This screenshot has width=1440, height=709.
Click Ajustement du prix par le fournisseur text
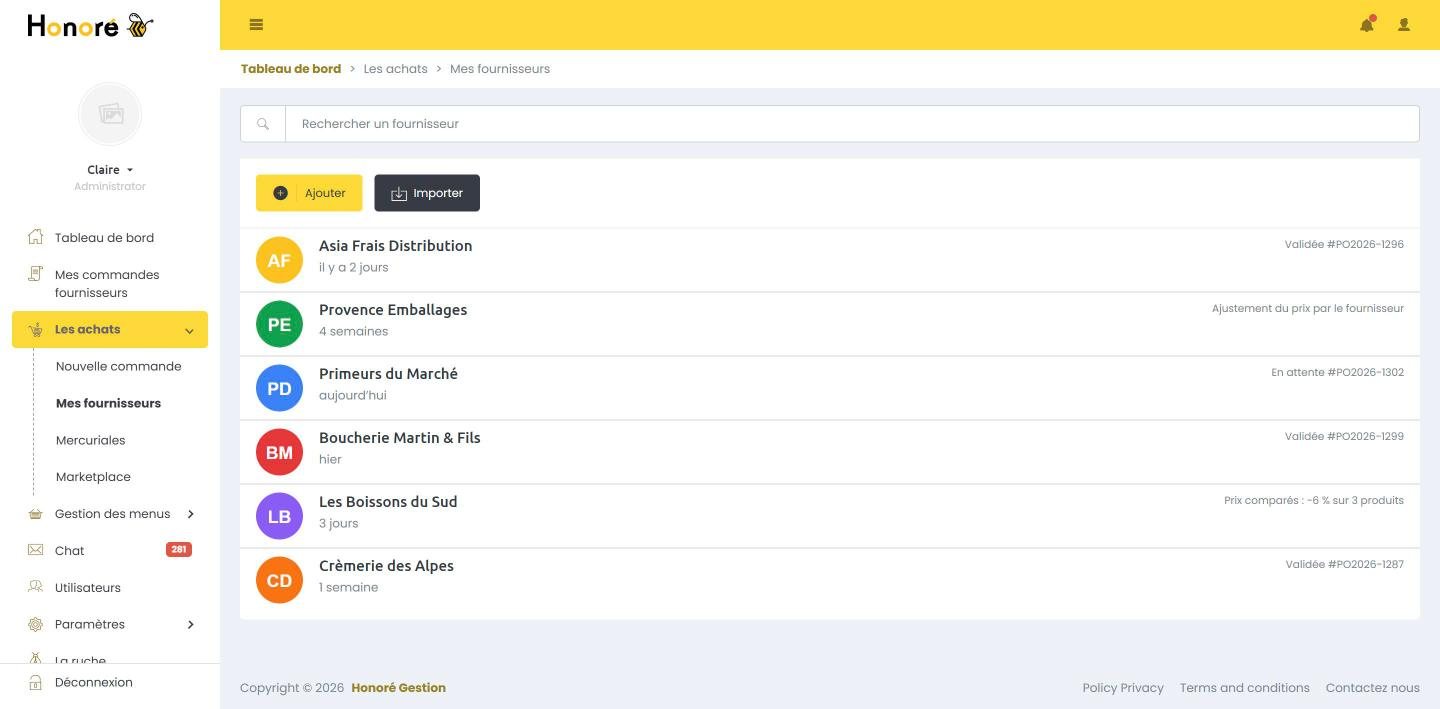click(x=1308, y=308)
